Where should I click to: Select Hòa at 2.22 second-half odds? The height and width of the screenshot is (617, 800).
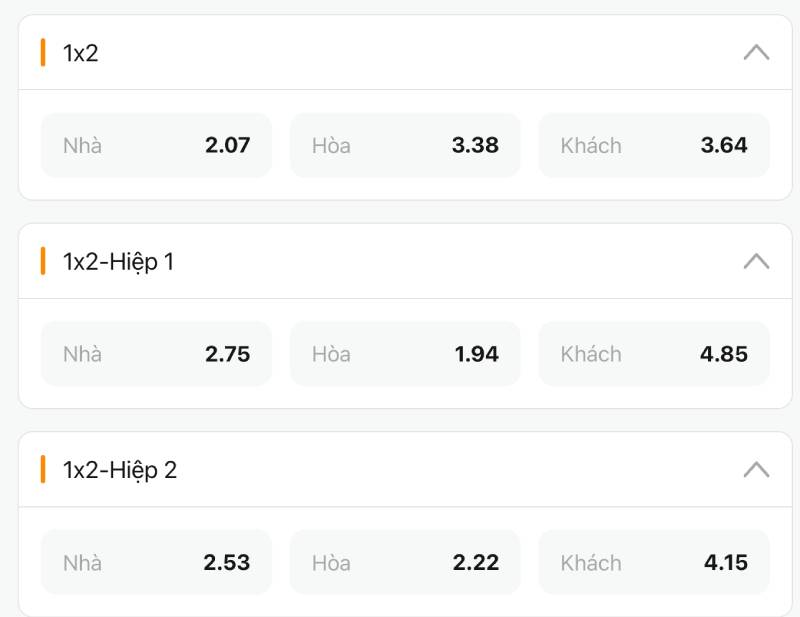tap(405, 562)
